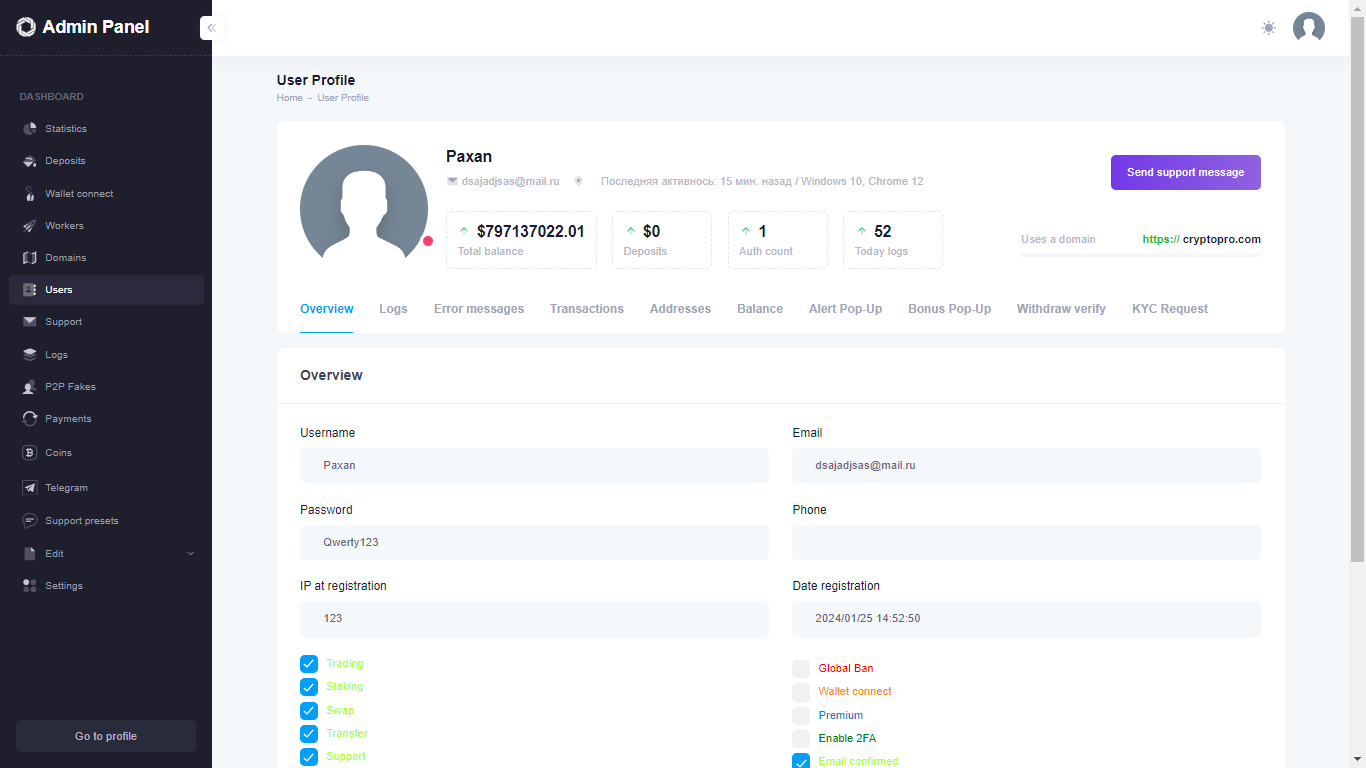Collapse the sidebar with double-chevron button
Viewport: 1366px width, 768px height.
coord(211,28)
